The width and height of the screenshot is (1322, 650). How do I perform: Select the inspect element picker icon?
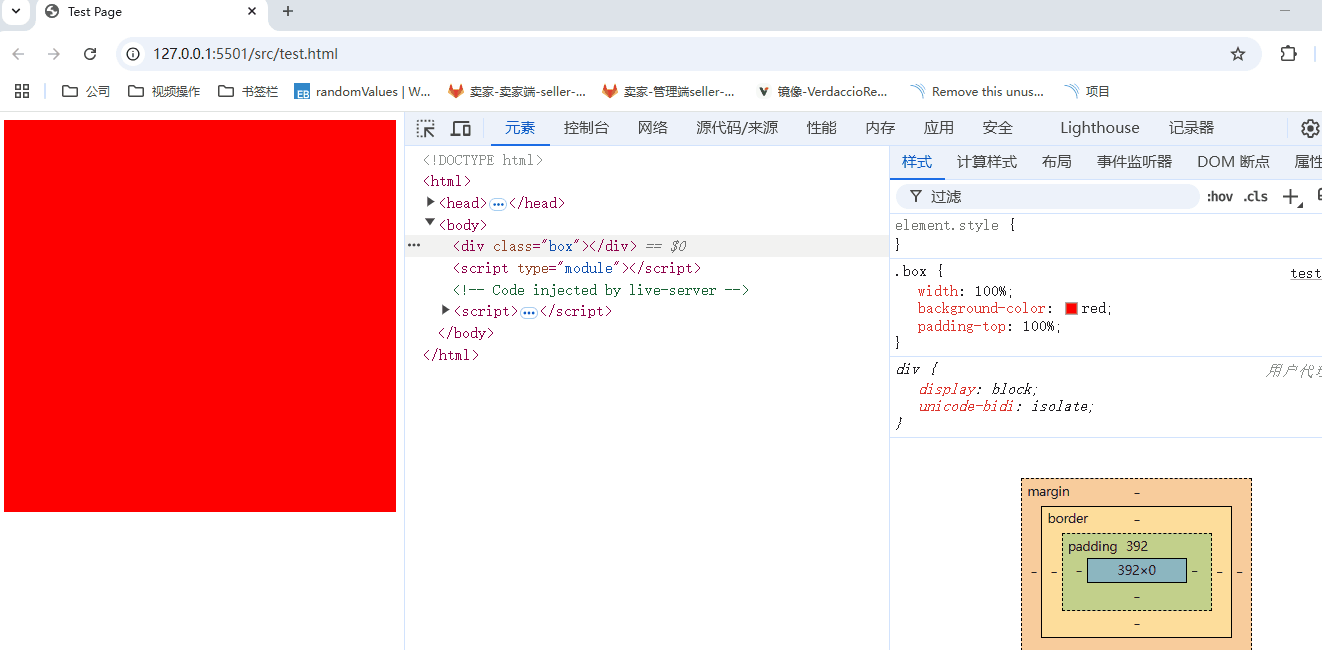[x=426, y=128]
